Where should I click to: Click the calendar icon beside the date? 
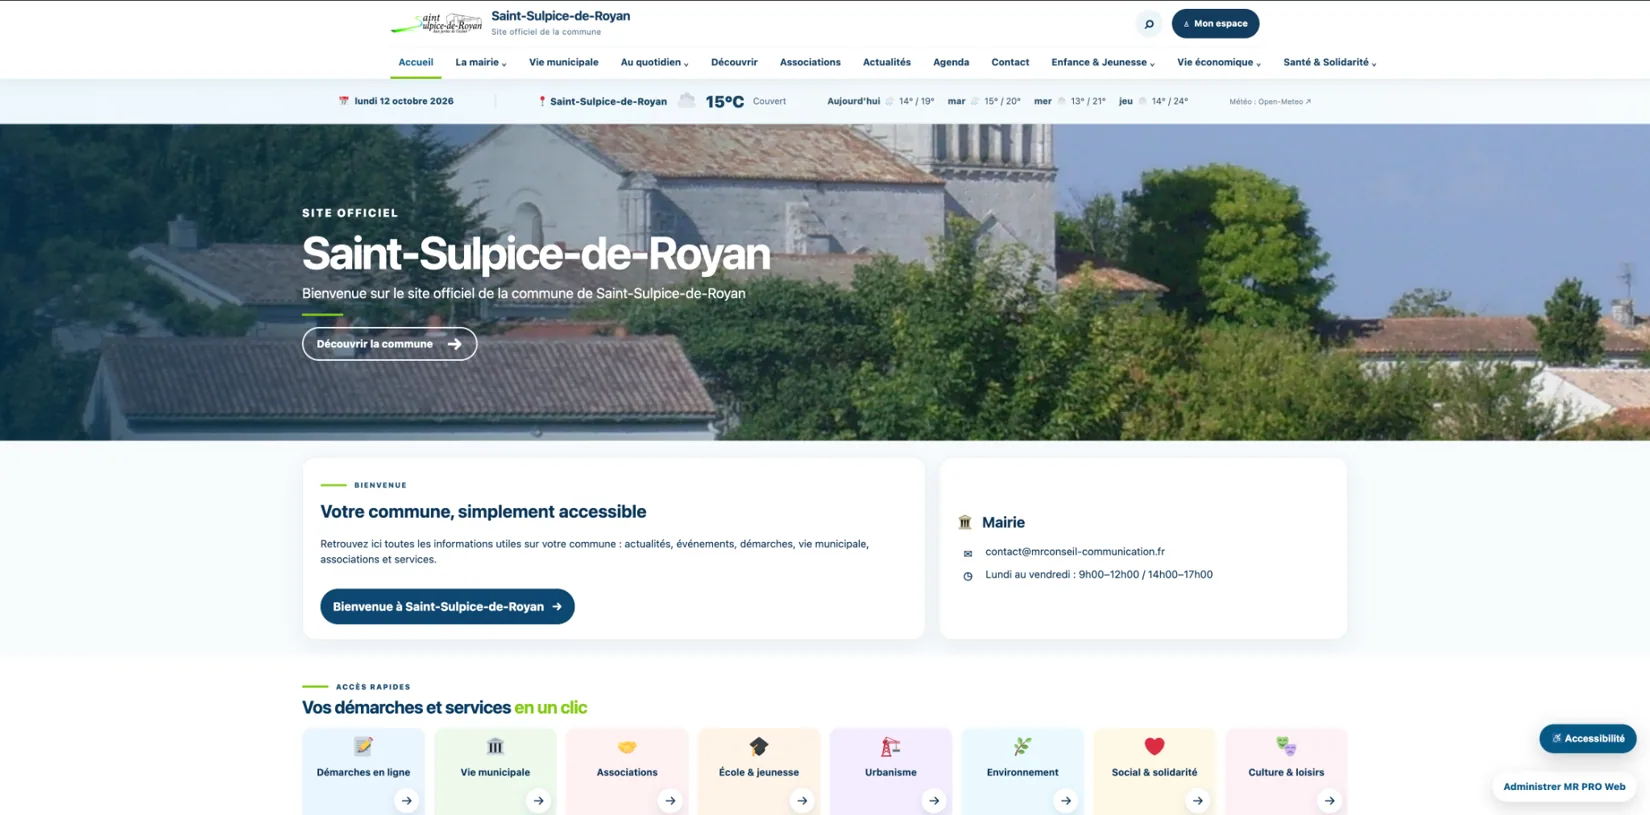[343, 101]
